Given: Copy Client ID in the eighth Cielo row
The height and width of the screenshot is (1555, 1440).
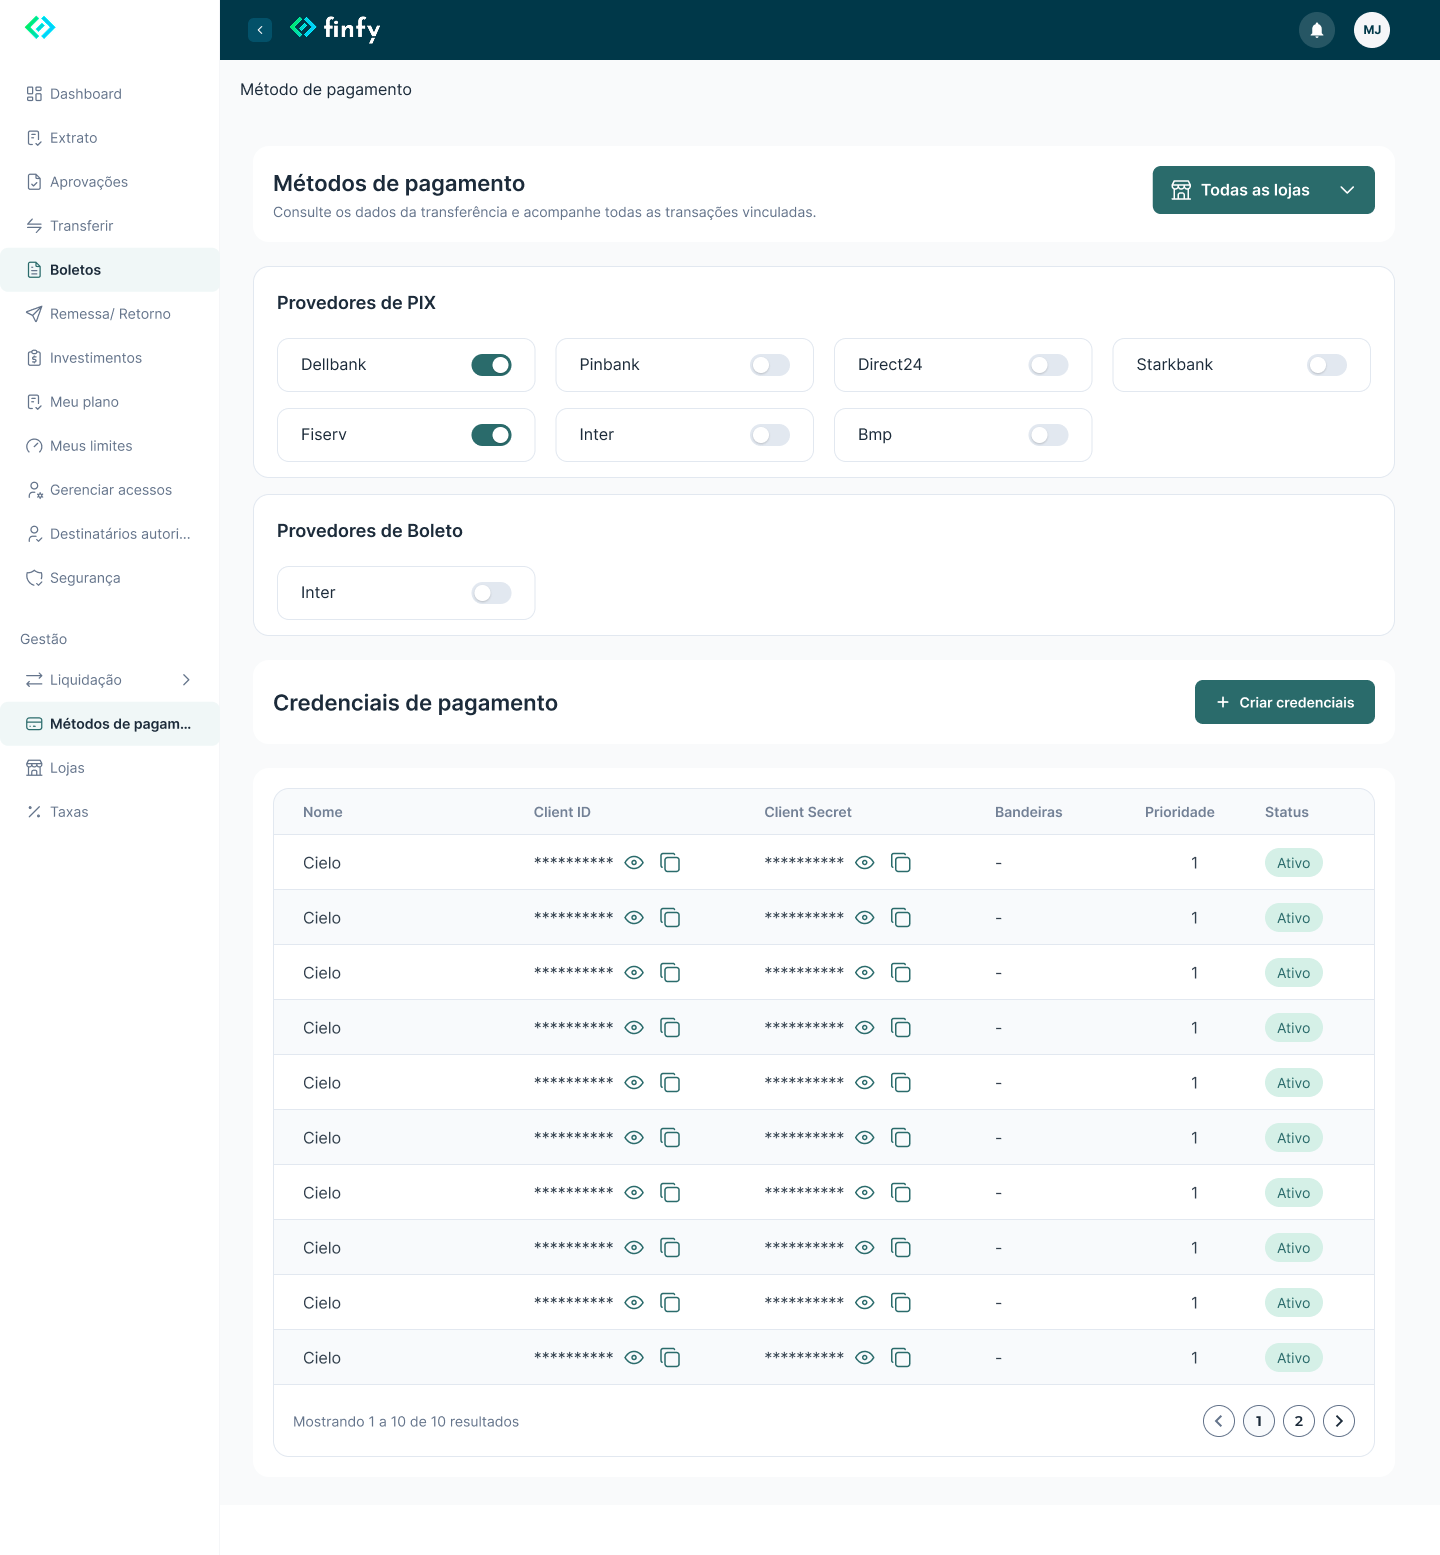Looking at the screenshot, I should pyautogui.click(x=670, y=1248).
